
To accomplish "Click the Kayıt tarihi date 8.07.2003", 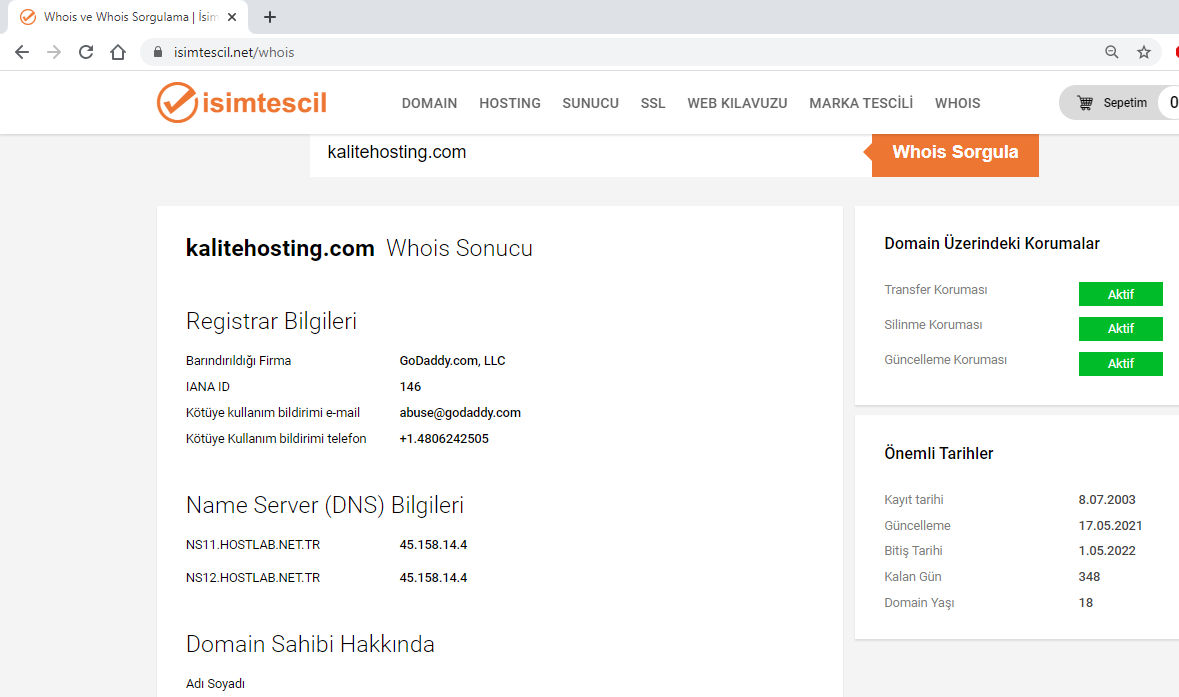I will 1107,499.
